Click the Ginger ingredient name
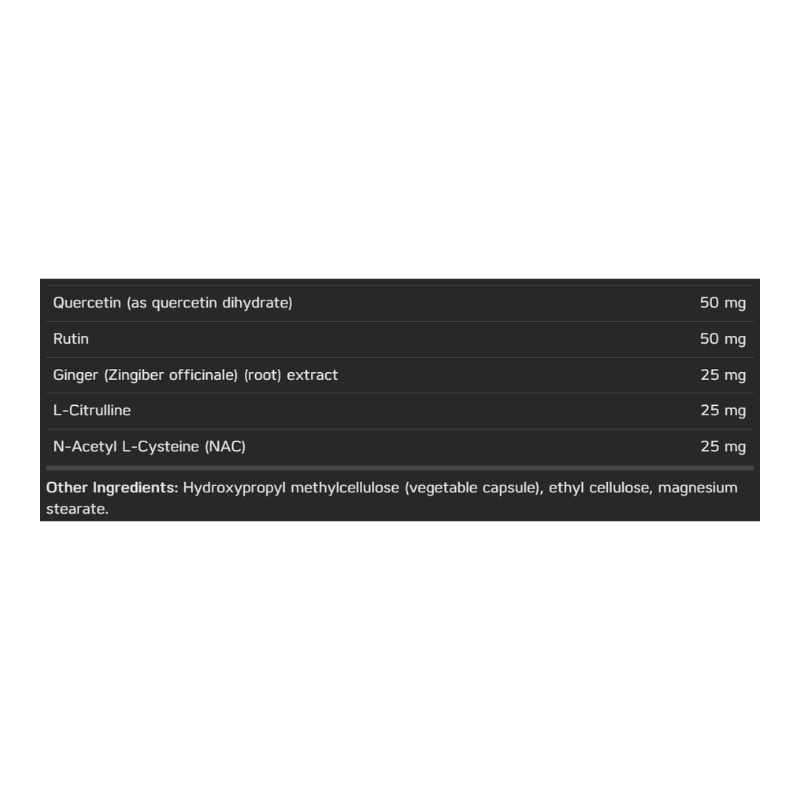800x800 pixels. [x=76, y=375]
